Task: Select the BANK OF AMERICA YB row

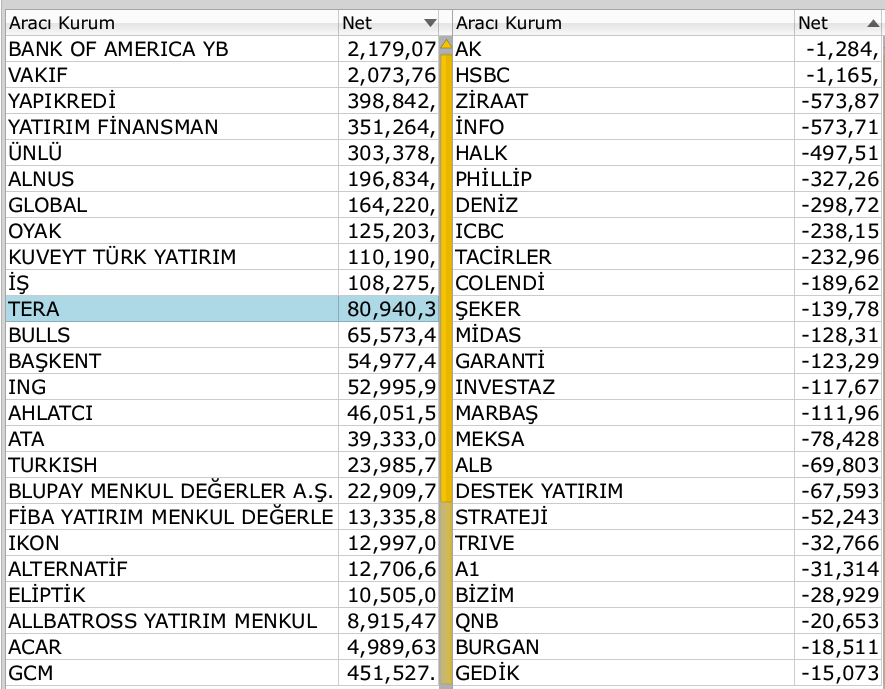Action: point(222,49)
